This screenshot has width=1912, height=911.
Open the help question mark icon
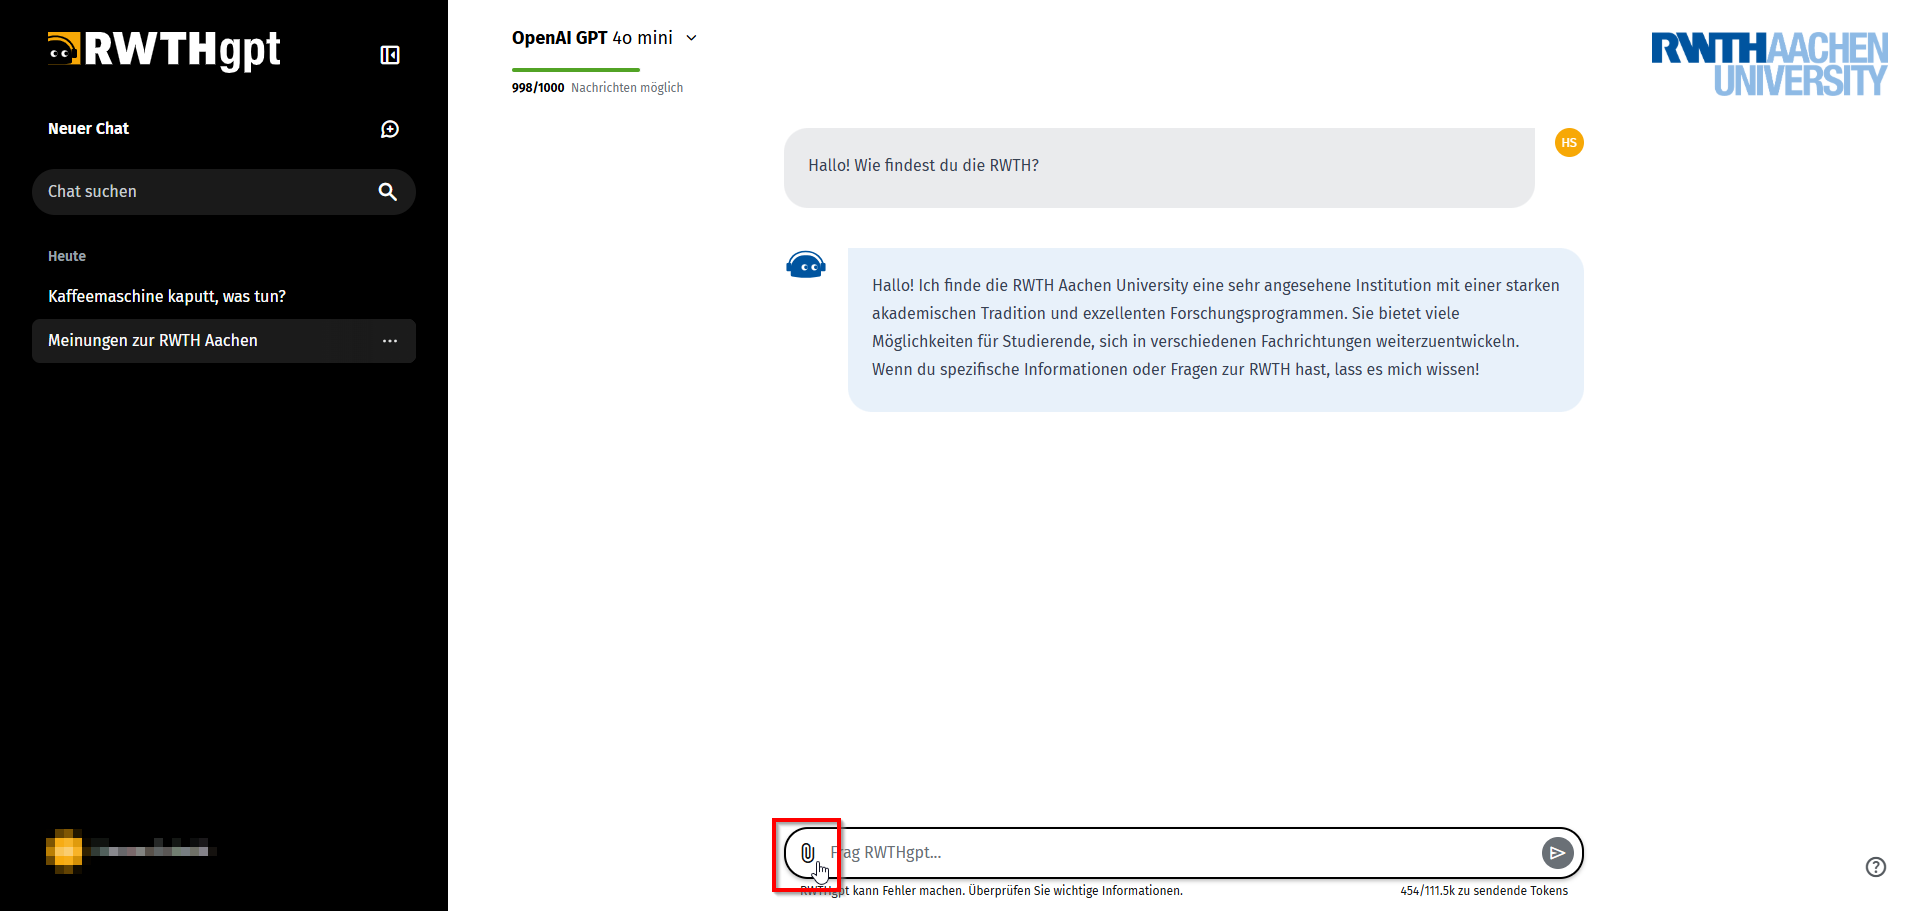[x=1875, y=867]
